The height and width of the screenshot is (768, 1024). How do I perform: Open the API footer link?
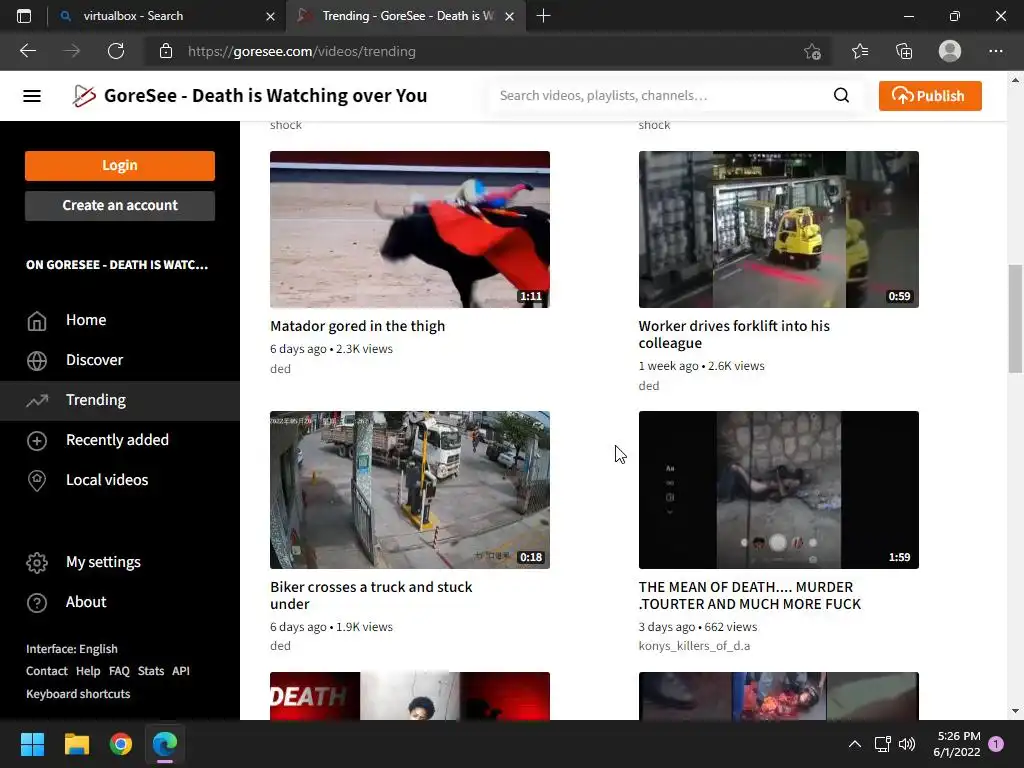[x=181, y=671]
